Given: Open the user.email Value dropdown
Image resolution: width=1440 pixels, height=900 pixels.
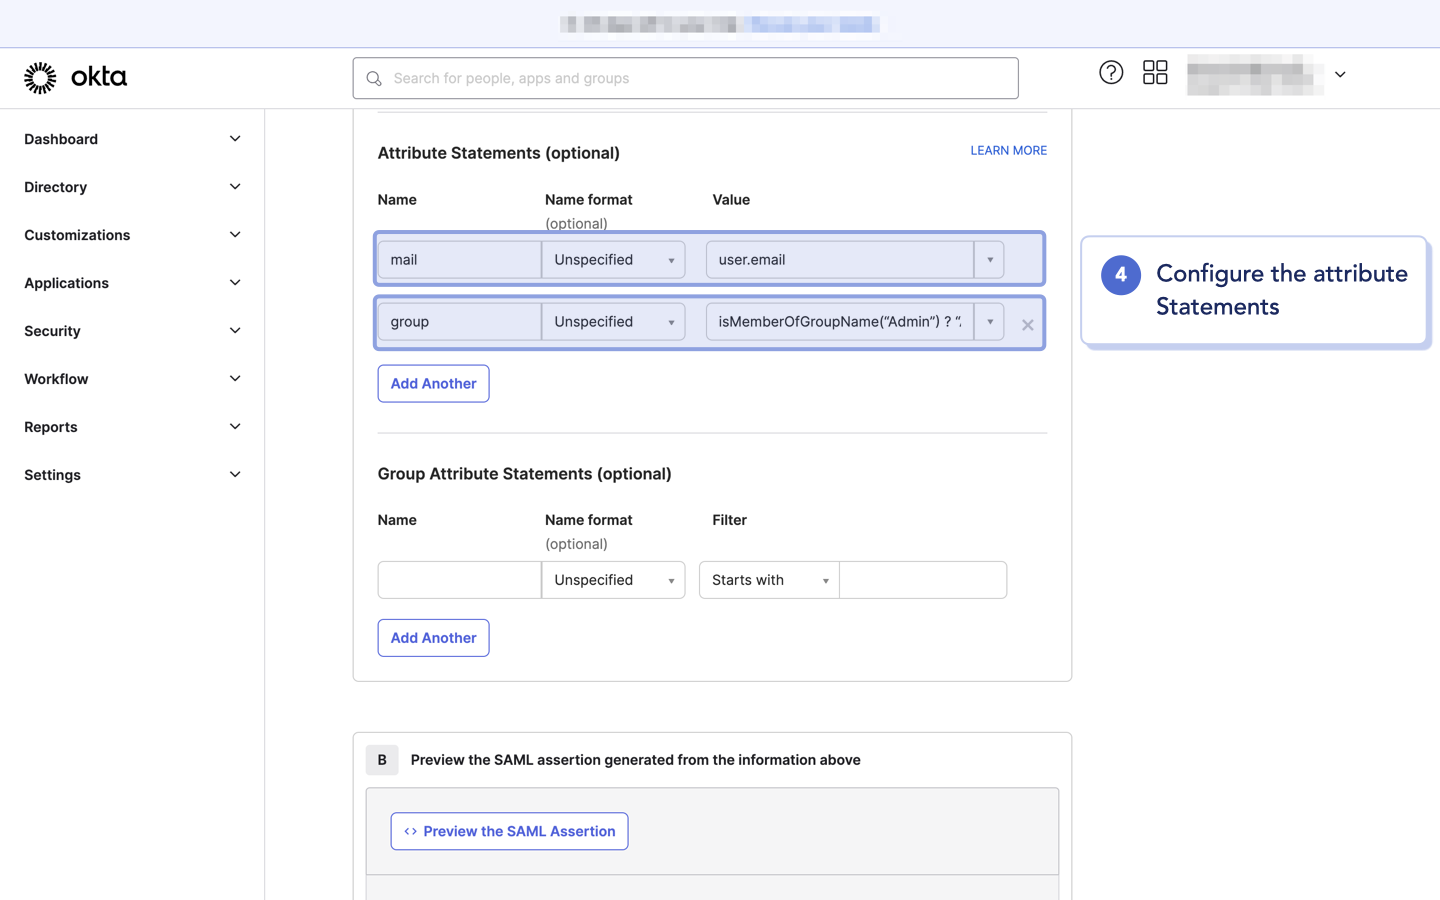Looking at the screenshot, I should point(989,259).
